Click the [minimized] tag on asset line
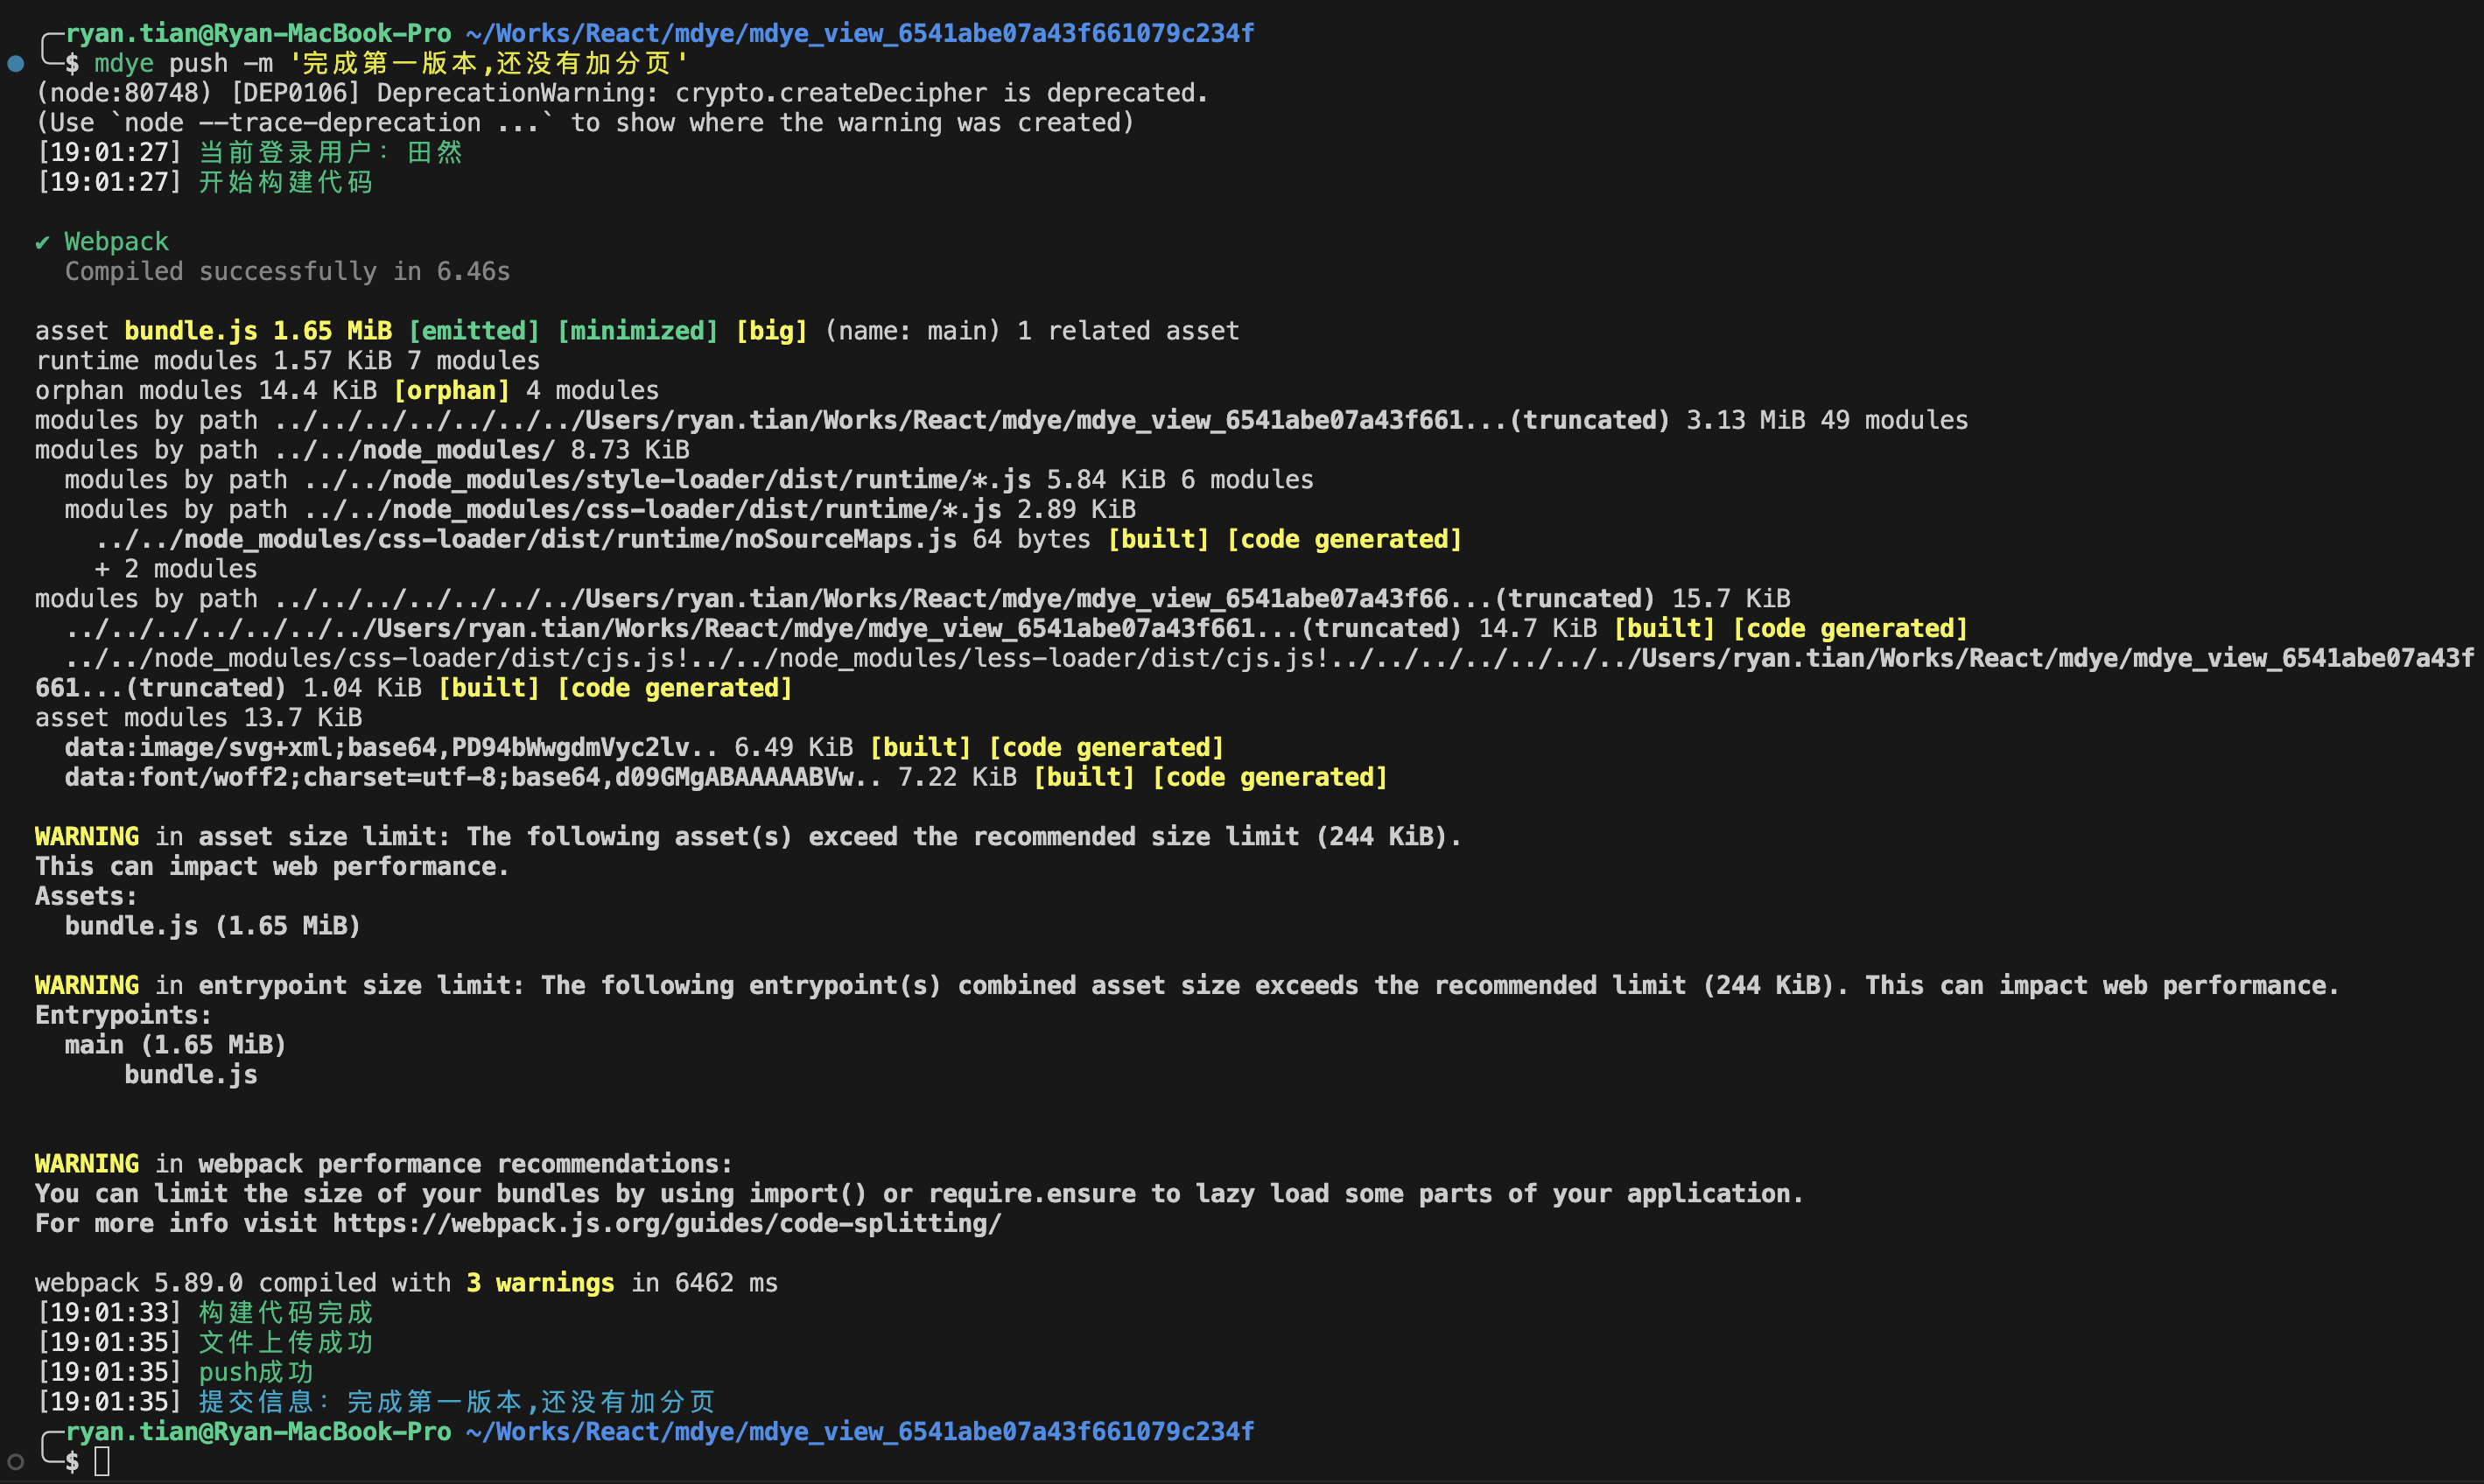The image size is (2484, 1484). tap(637, 331)
